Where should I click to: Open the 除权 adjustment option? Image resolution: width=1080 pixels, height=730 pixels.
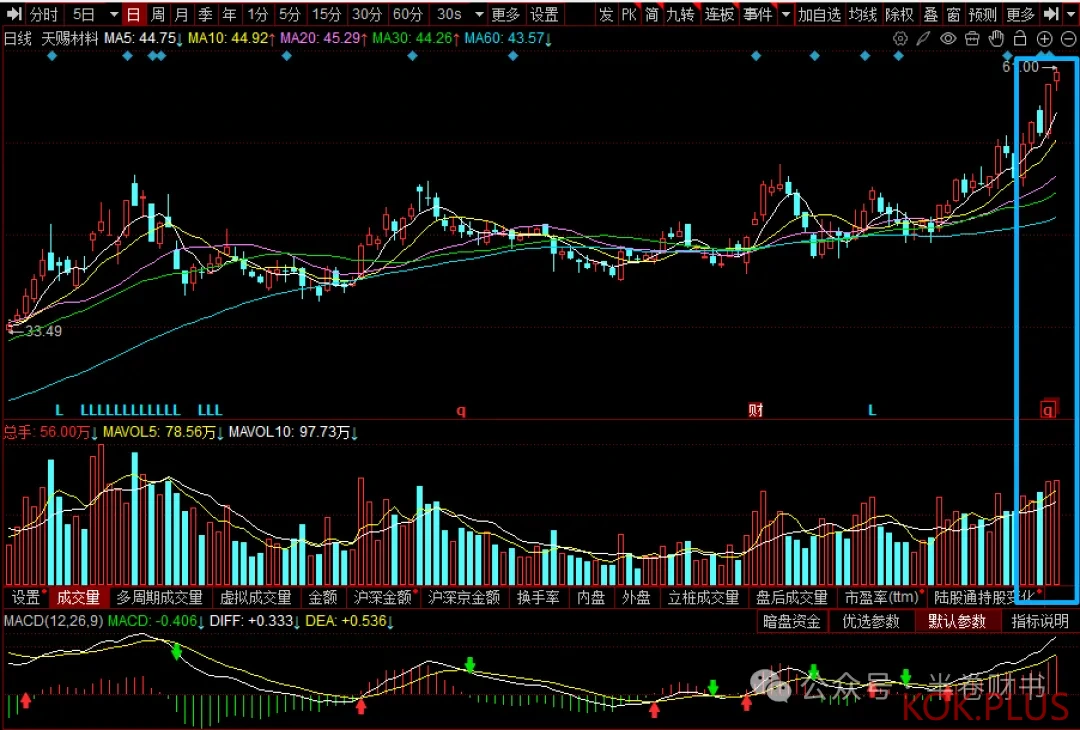coord(899,14)
